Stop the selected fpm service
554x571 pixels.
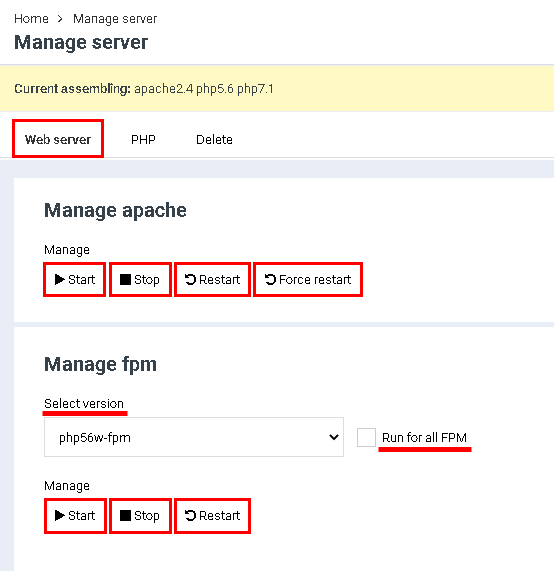click(x=140, y=516)
